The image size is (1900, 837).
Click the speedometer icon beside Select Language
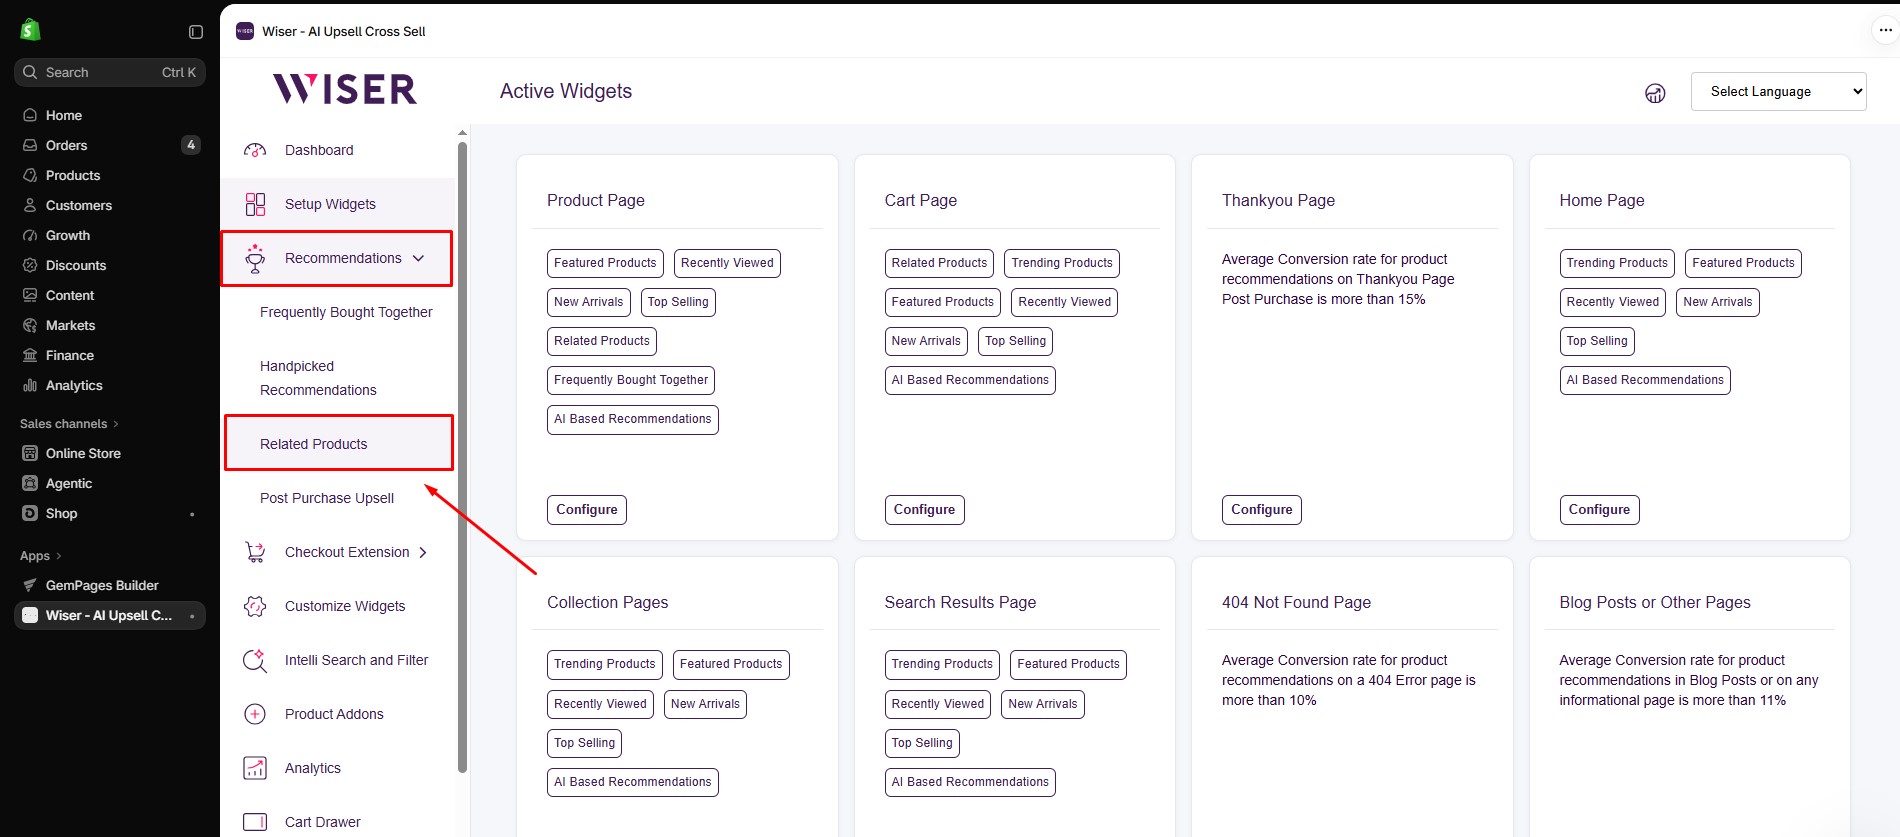coord(1655,93)
